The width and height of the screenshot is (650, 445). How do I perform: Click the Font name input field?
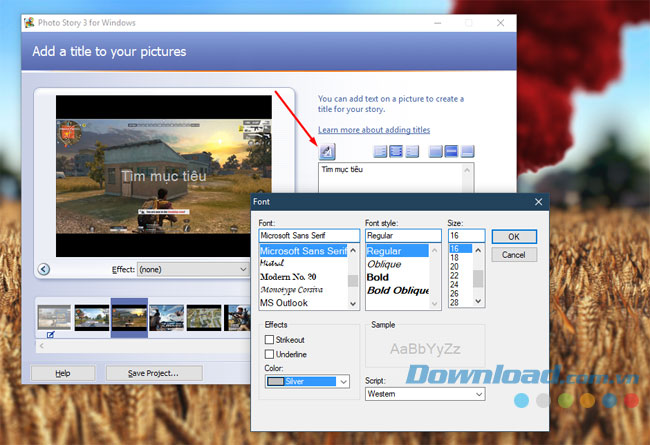(309, 236)
